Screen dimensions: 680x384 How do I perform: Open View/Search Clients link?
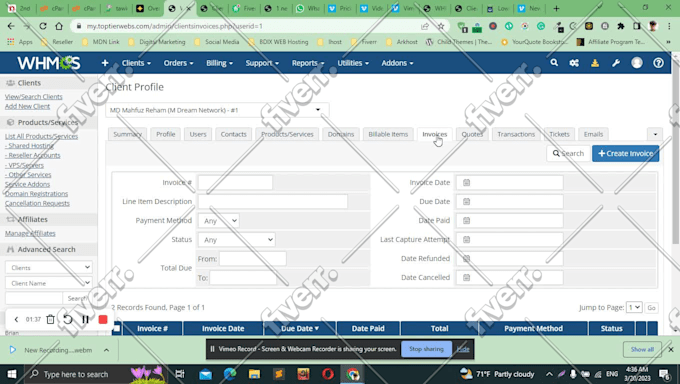tap(33, 97)
